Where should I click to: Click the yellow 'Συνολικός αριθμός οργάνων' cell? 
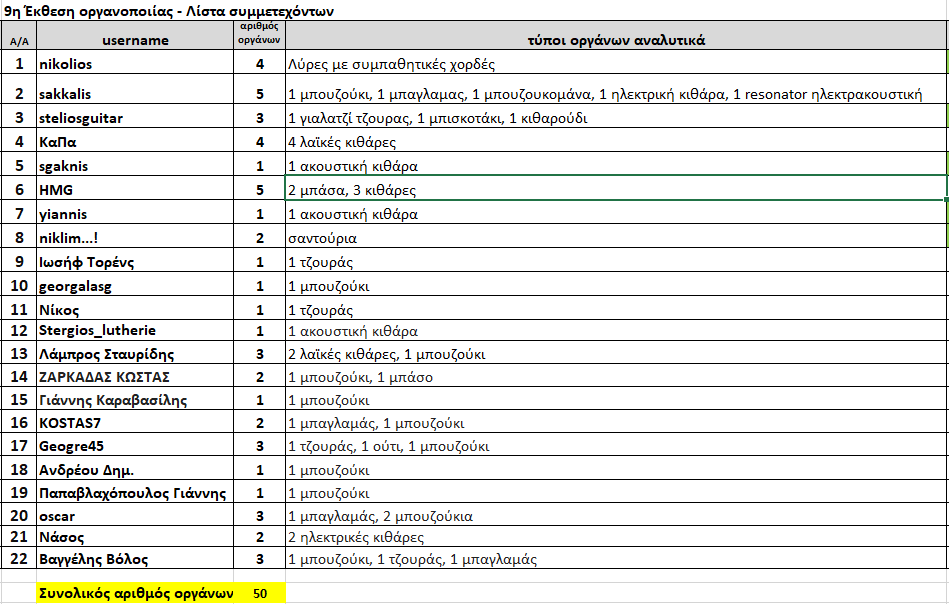coord(135,593)
